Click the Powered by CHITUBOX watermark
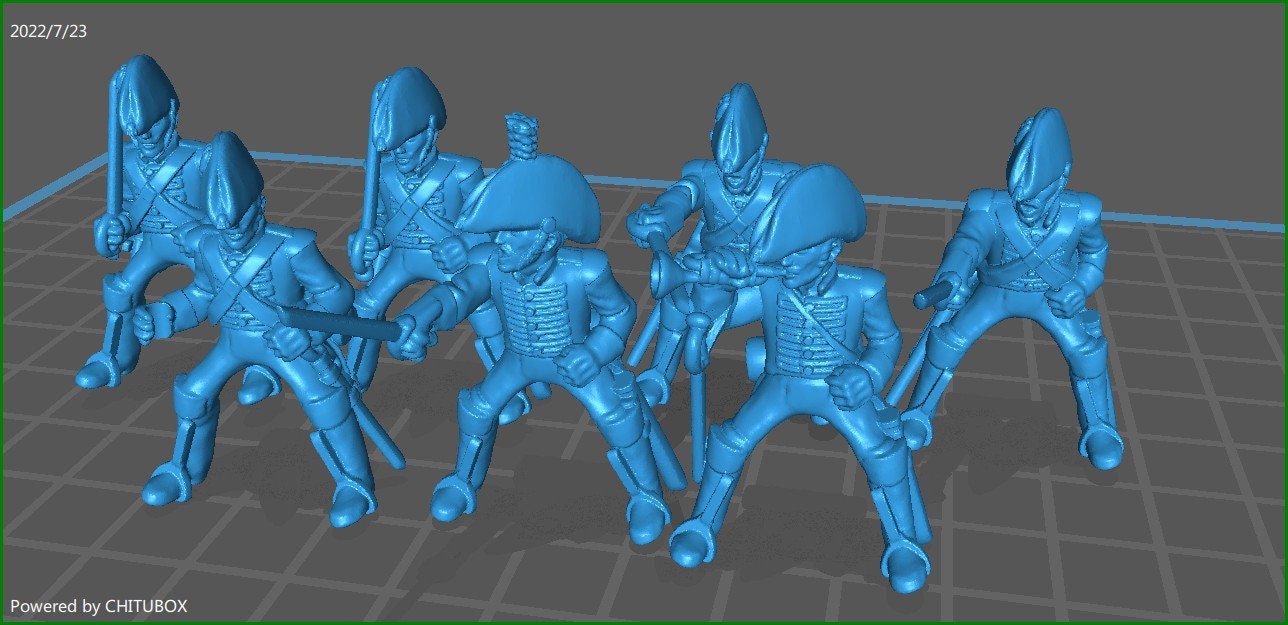 coord(98,605)
